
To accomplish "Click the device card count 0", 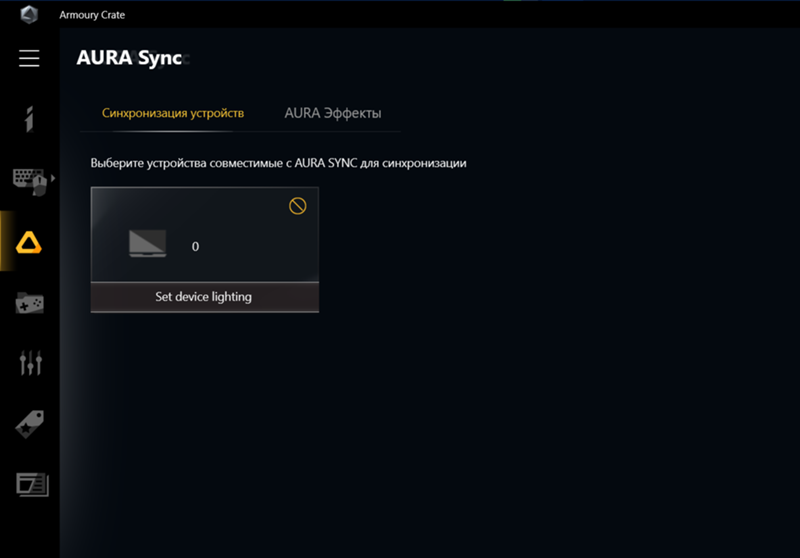I will (x=195, y=247).
